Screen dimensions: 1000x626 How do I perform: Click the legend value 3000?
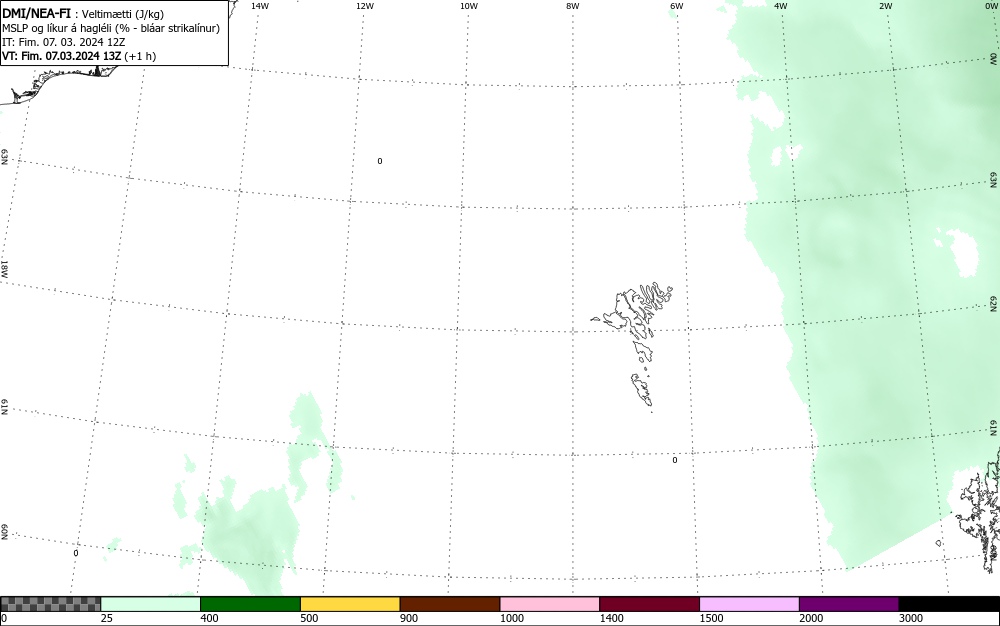coord(911,618)
